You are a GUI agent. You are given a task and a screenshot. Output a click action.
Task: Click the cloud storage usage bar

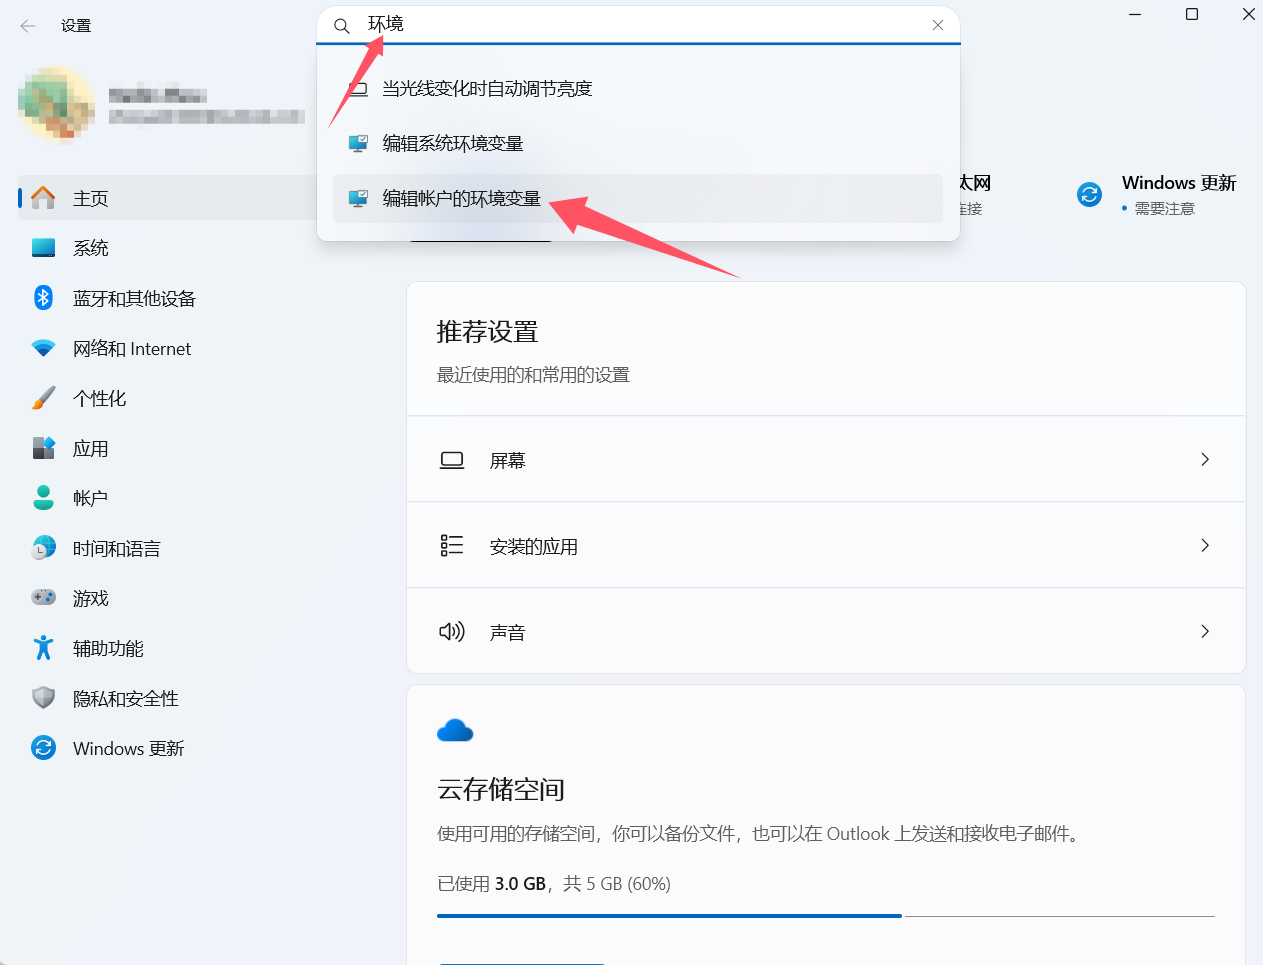pyautogui.click(x=825, y=915)
